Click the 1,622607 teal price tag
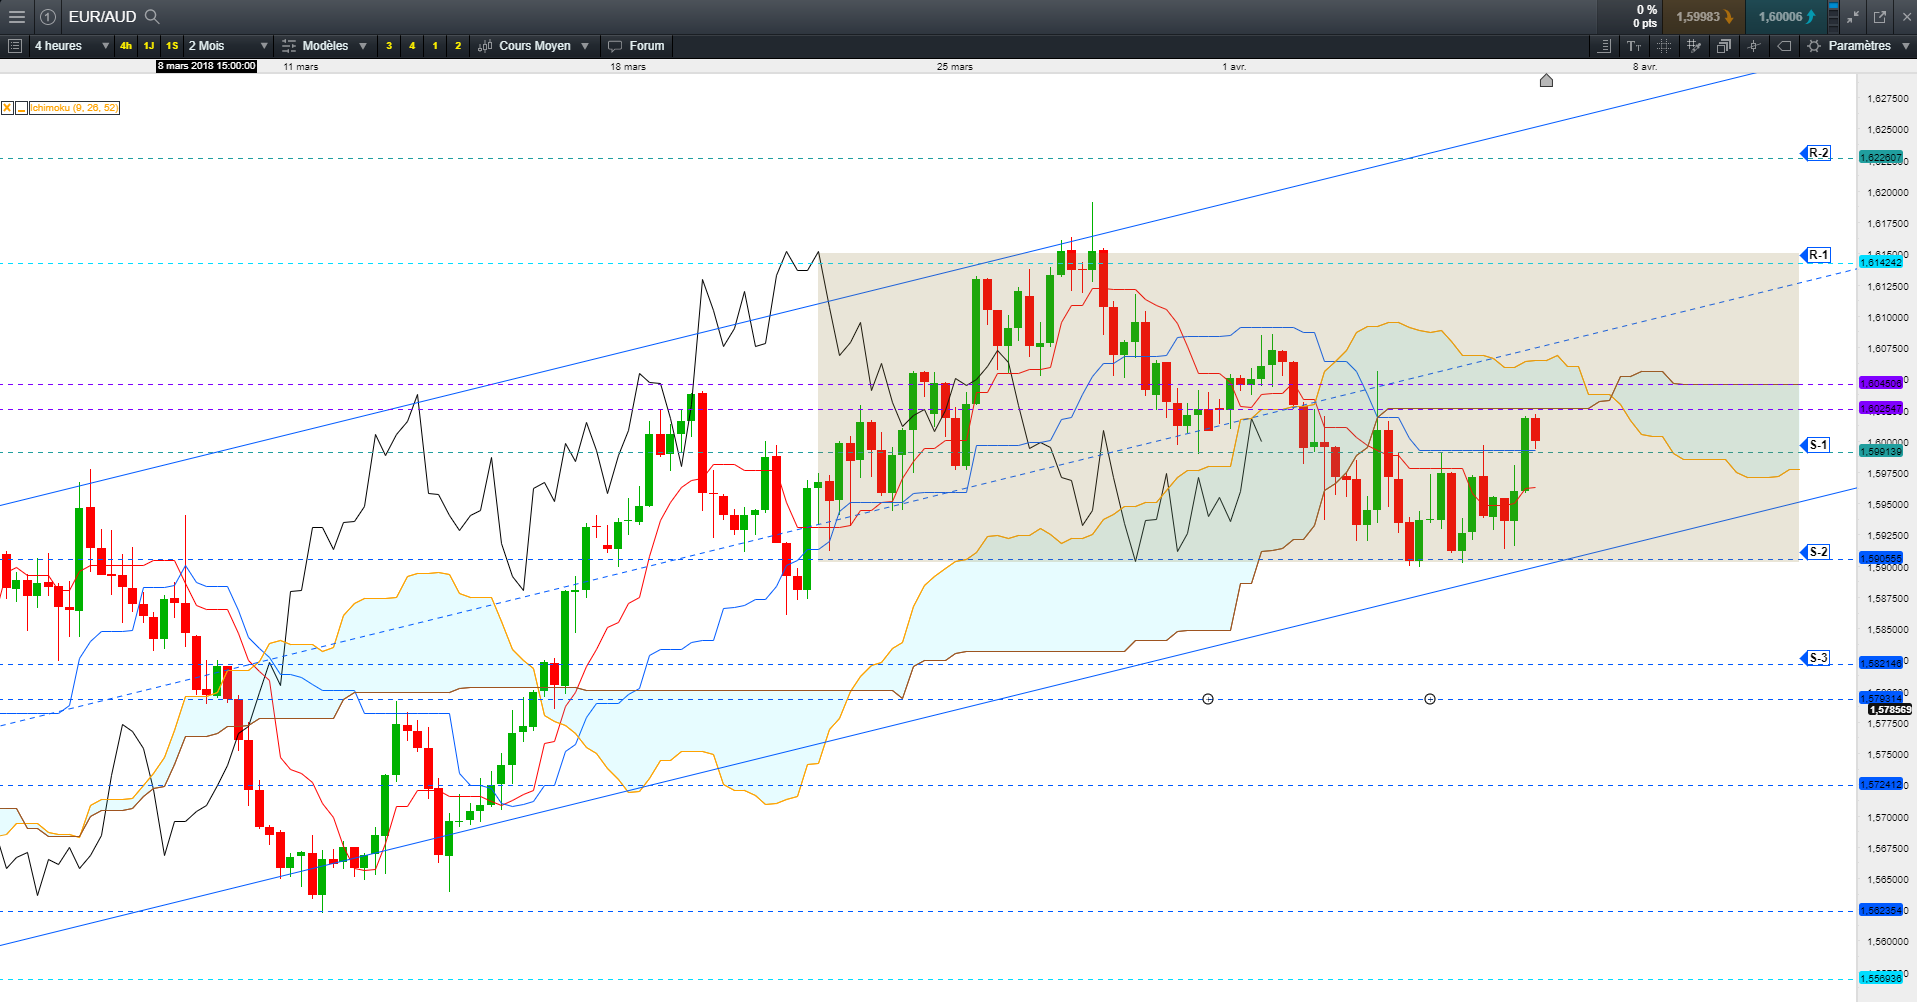This screenshot has height=1002, width=1917. pyautogui.click(x=1881, y=158)
